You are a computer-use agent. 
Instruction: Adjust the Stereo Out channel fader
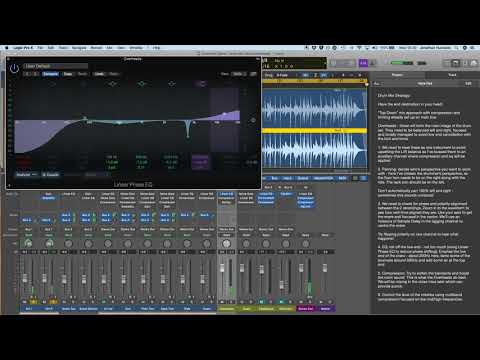(301, 267)
